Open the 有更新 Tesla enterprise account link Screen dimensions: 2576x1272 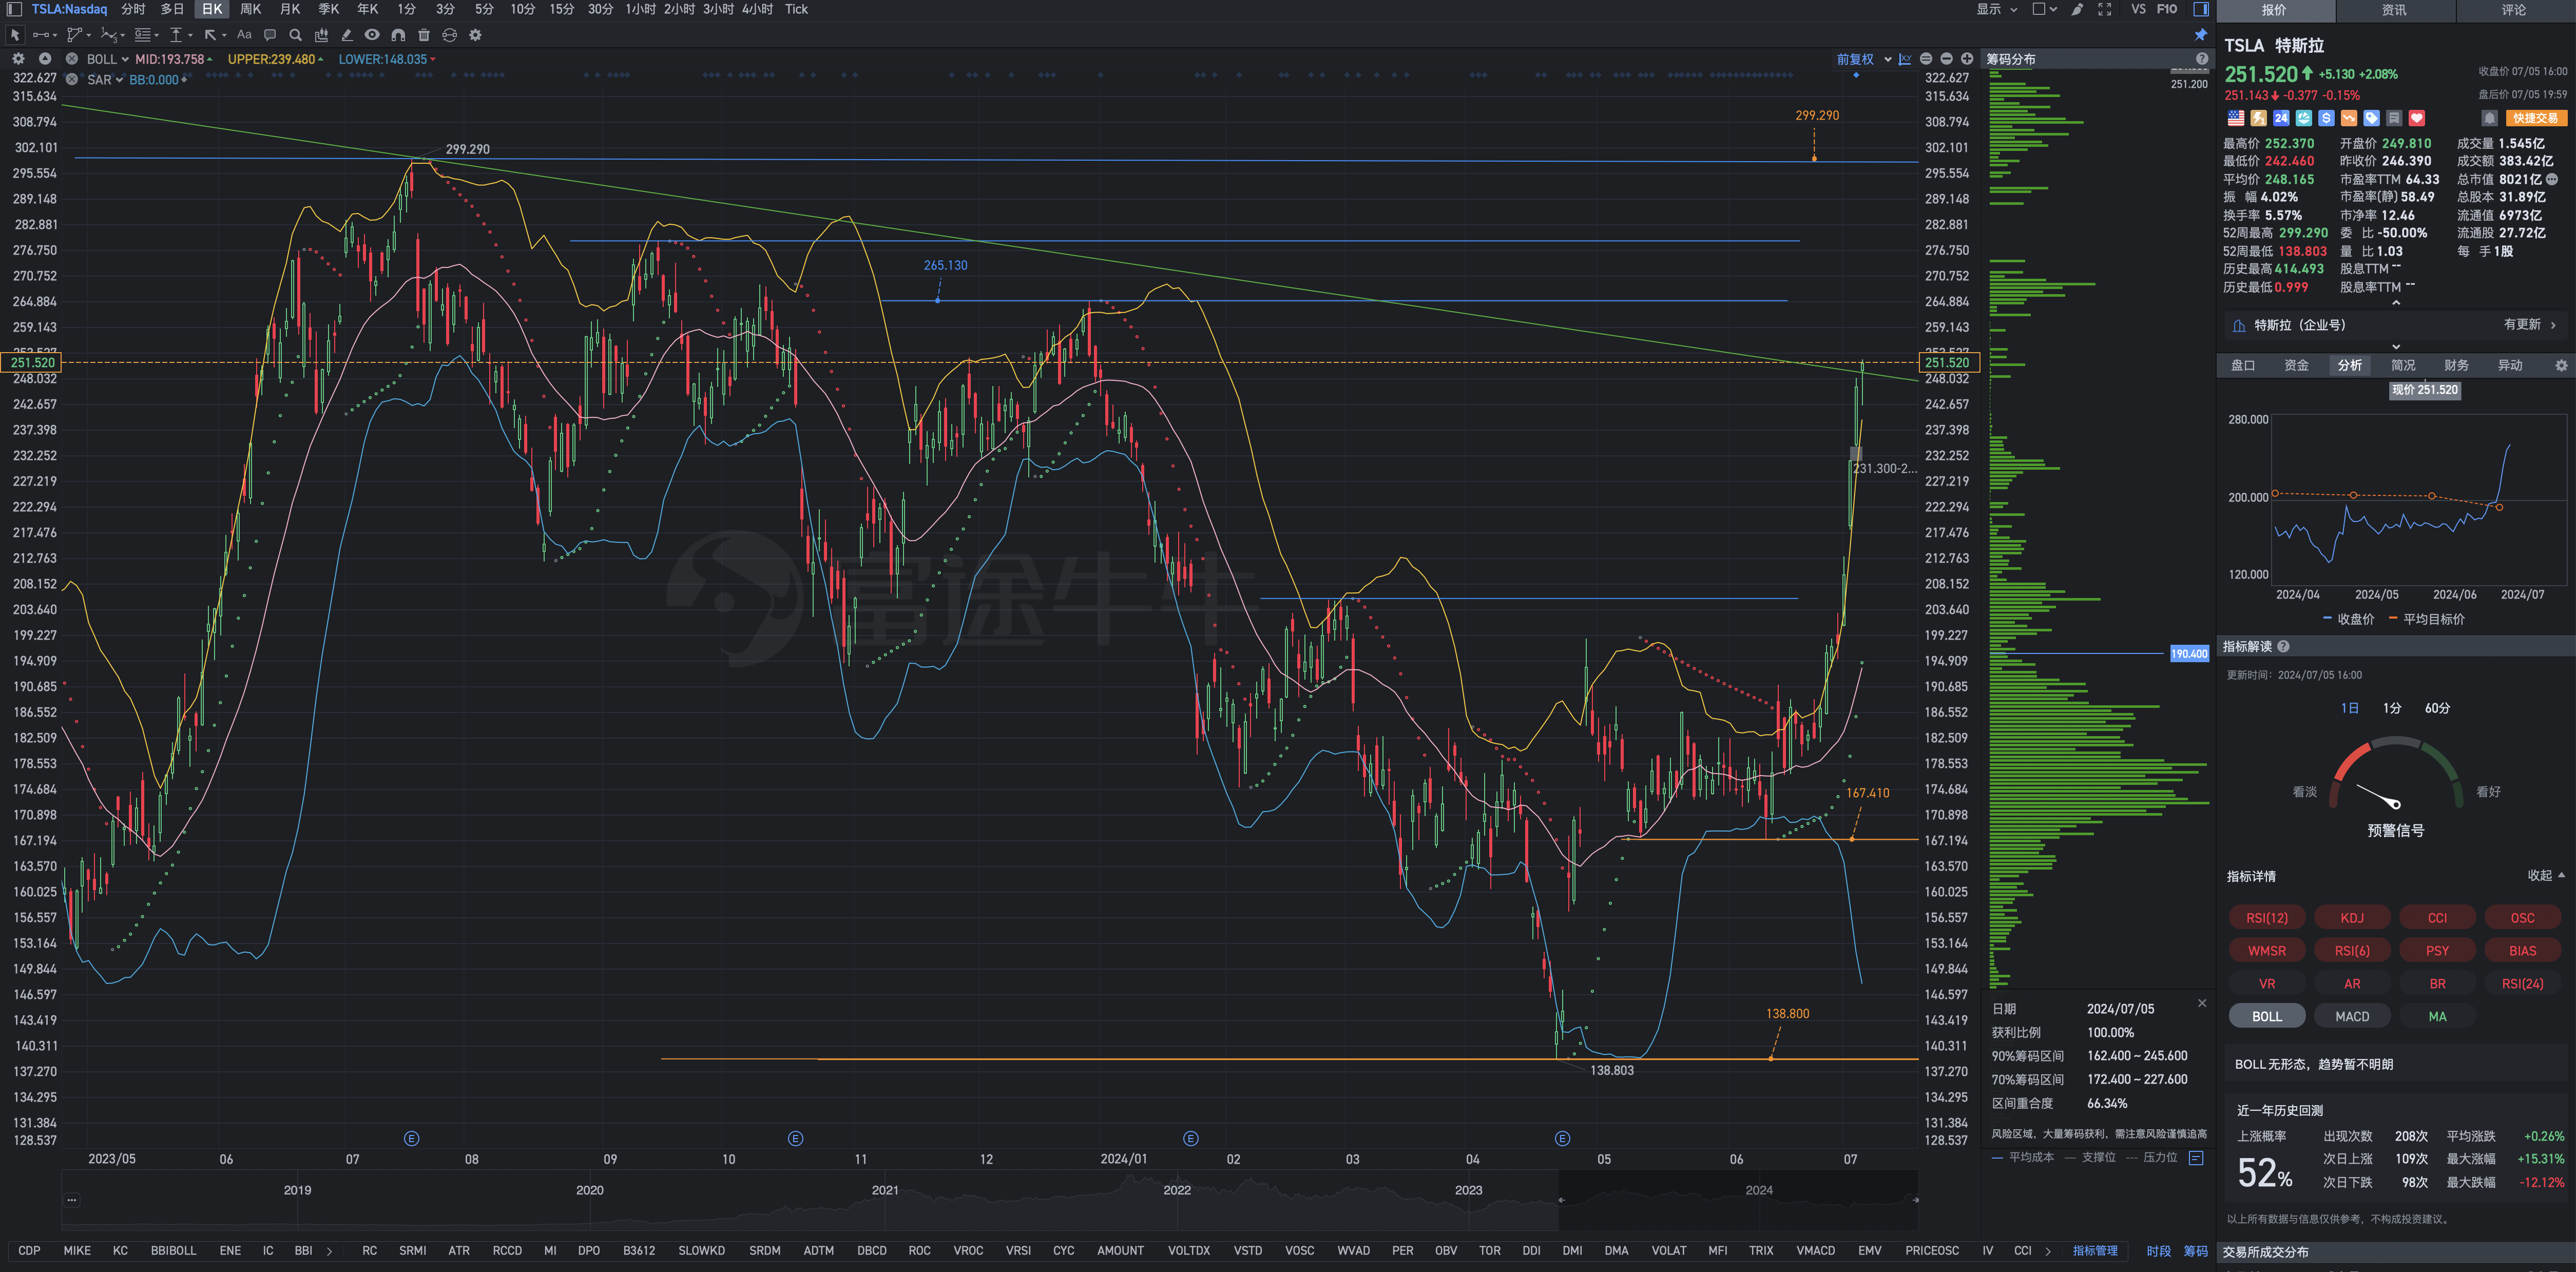click(x=2529, y=325)
